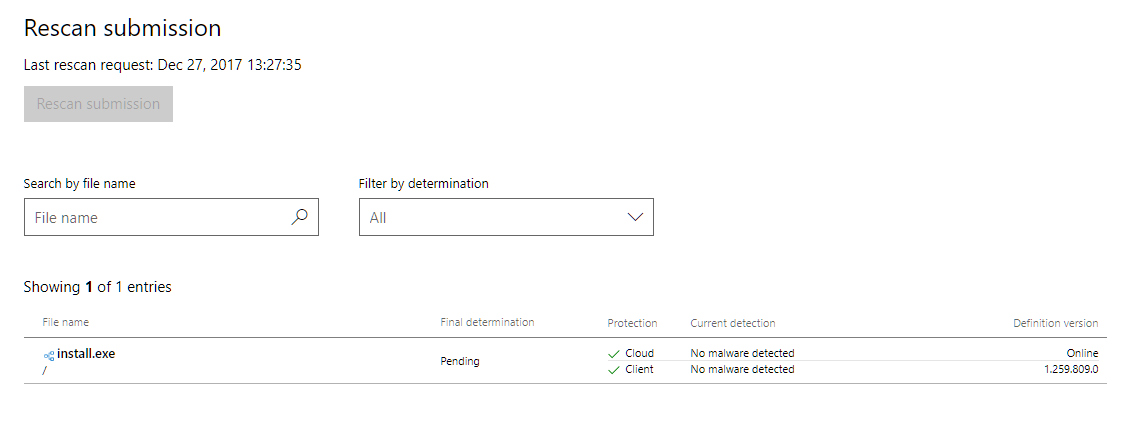The width and height of the screenshot is (1138, 429).
Task: Click the Cloud protection checkmark icon
Action: click(613, 353)
